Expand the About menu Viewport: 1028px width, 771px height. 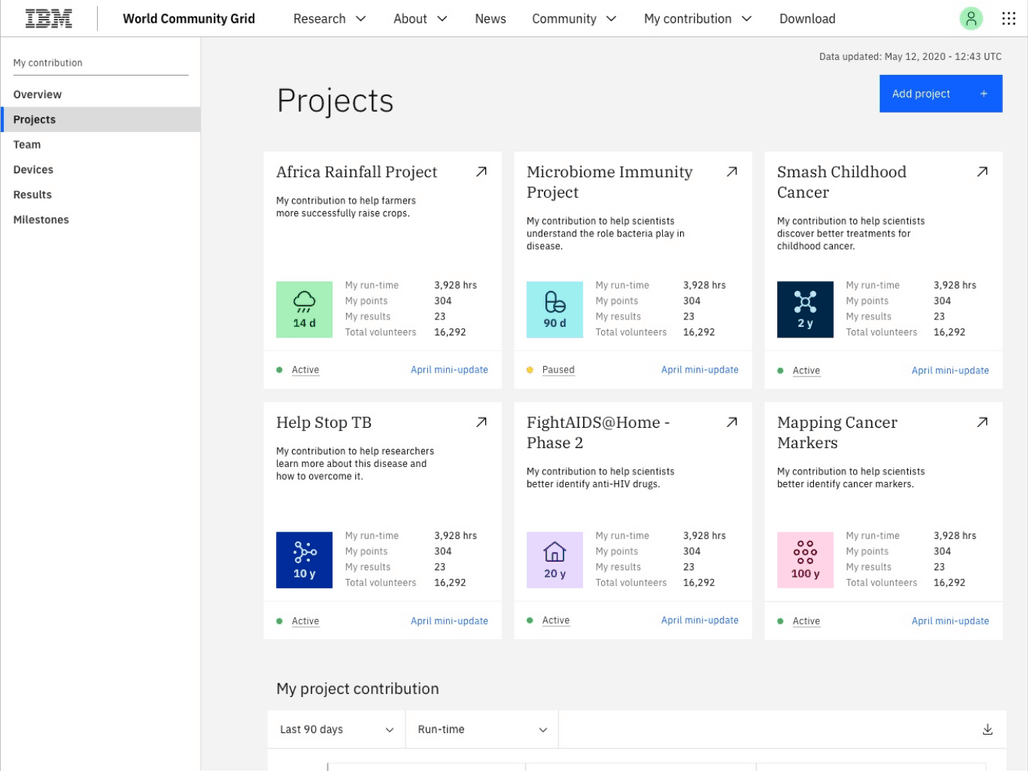pyautogui.click(x=420, y=18)
